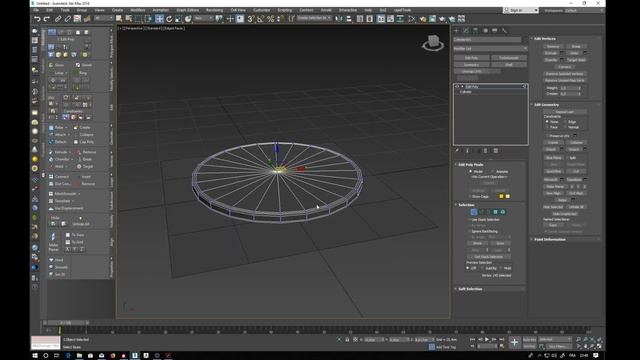
Task: Click the second Show Cage color swatch
Action: pyautogui.click(x=508, y=196)
